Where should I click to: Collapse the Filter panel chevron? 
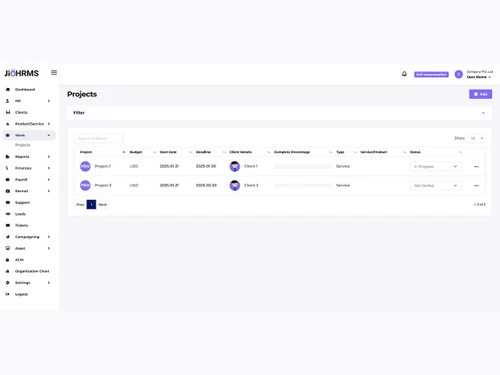(483, 113)
